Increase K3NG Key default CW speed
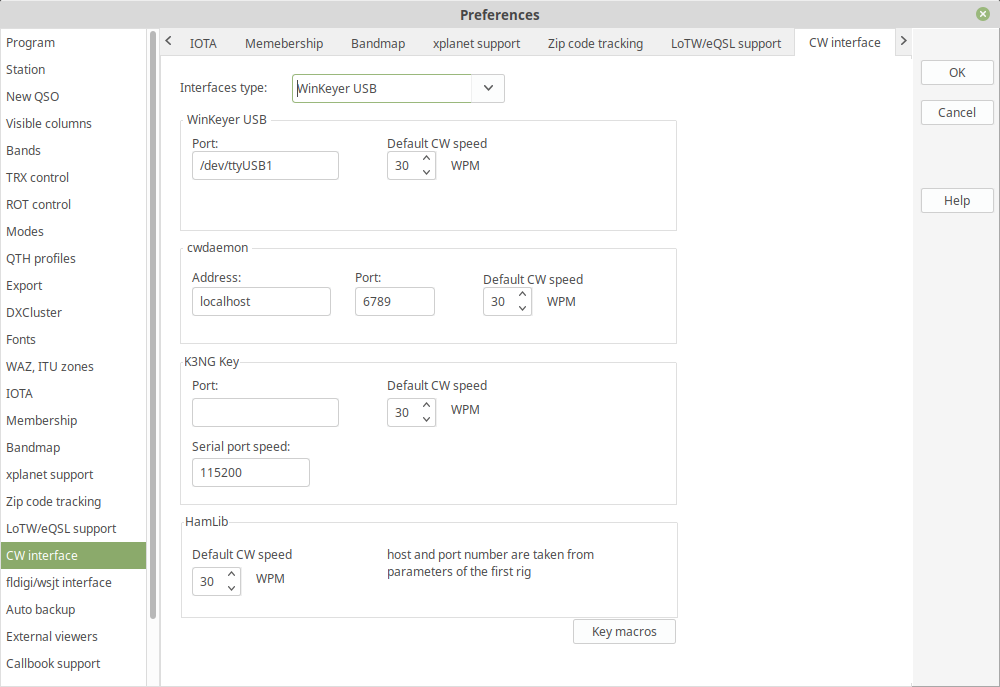This screenshot has height=687, width=1000. click(427, 406)
